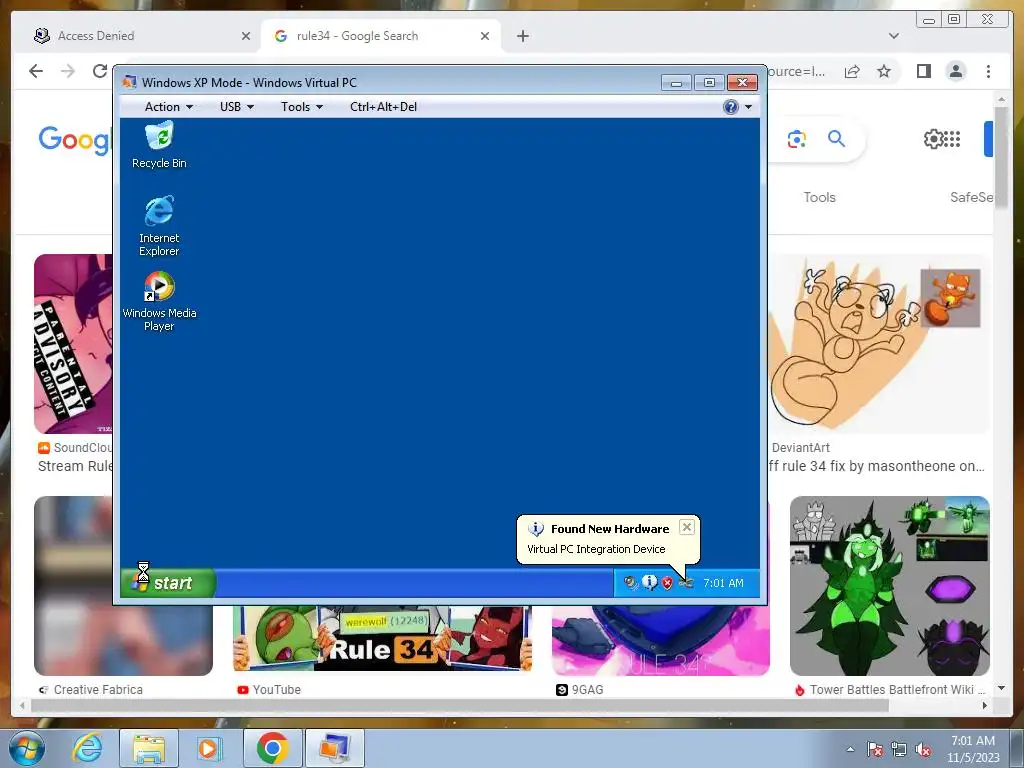The image size is (1024, 768).
Task: Open the 9GAG source link
Action: pos(579,690)
